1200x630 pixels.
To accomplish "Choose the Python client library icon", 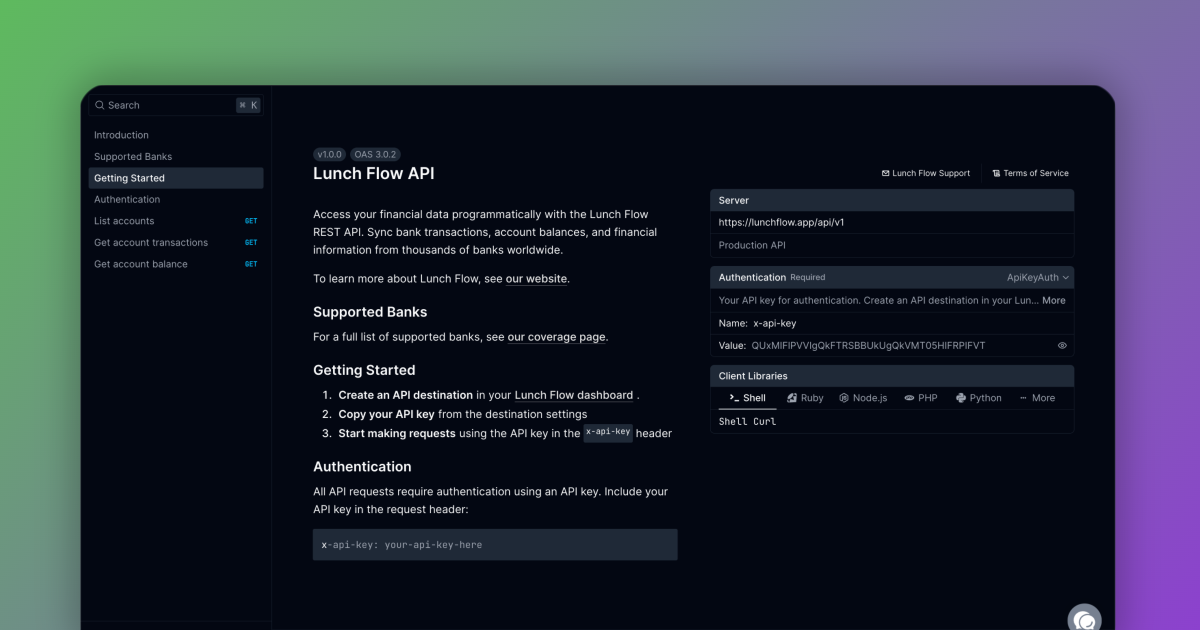I will point(961,398).
